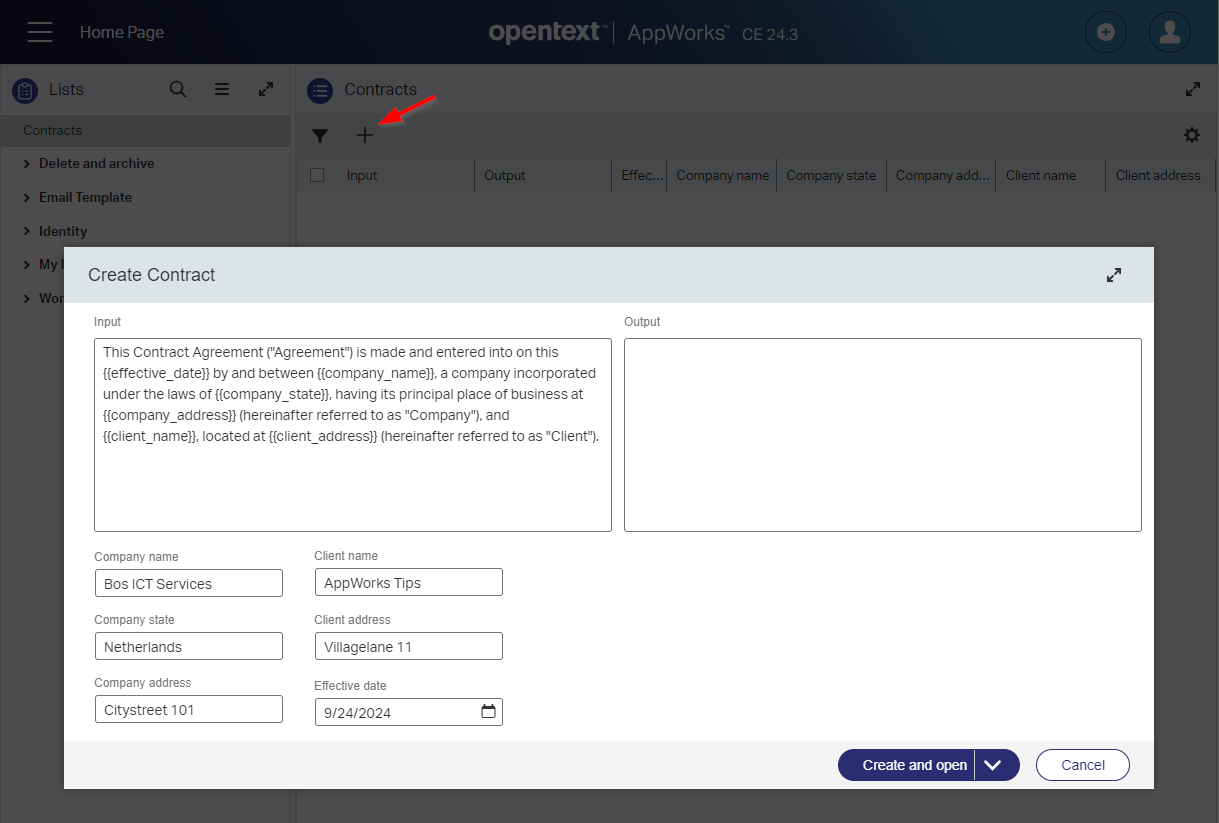
Task: Maximize the Create Contract dialog
Action: pos(1114,274)
